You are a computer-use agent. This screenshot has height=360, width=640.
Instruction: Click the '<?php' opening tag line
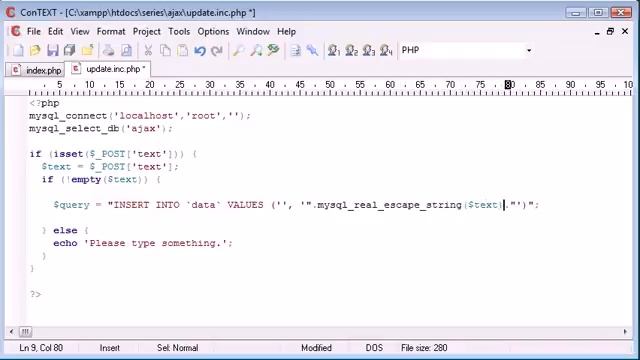[44, 103]
